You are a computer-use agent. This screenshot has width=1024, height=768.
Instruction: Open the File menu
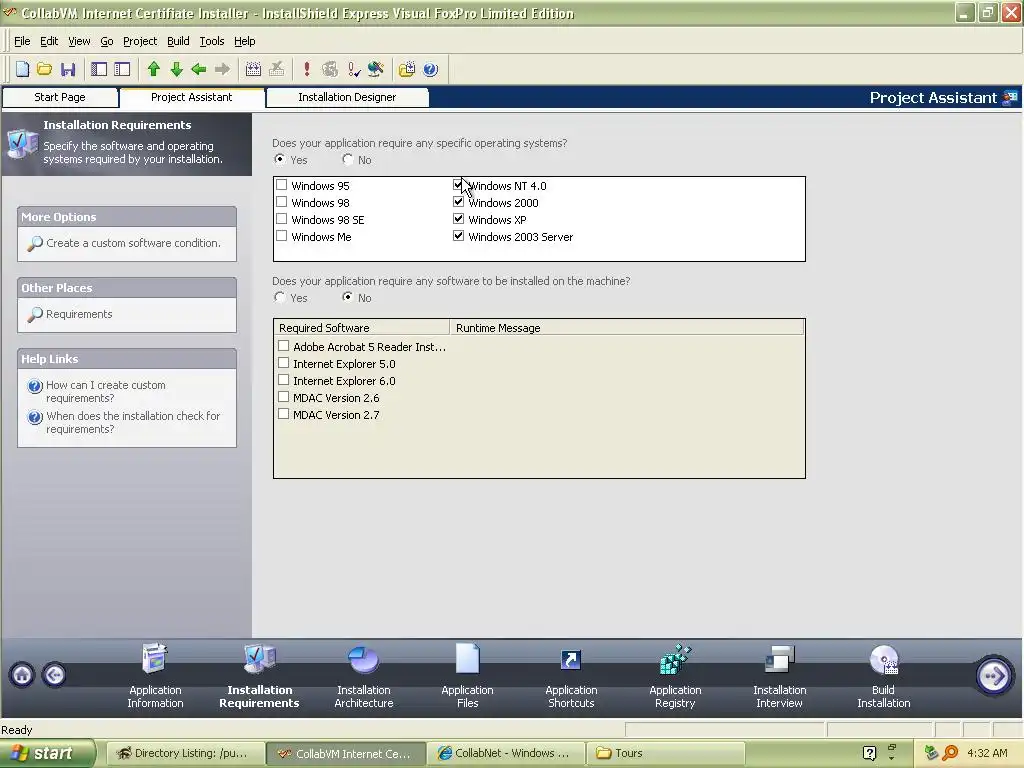click(x=22, y=41)
